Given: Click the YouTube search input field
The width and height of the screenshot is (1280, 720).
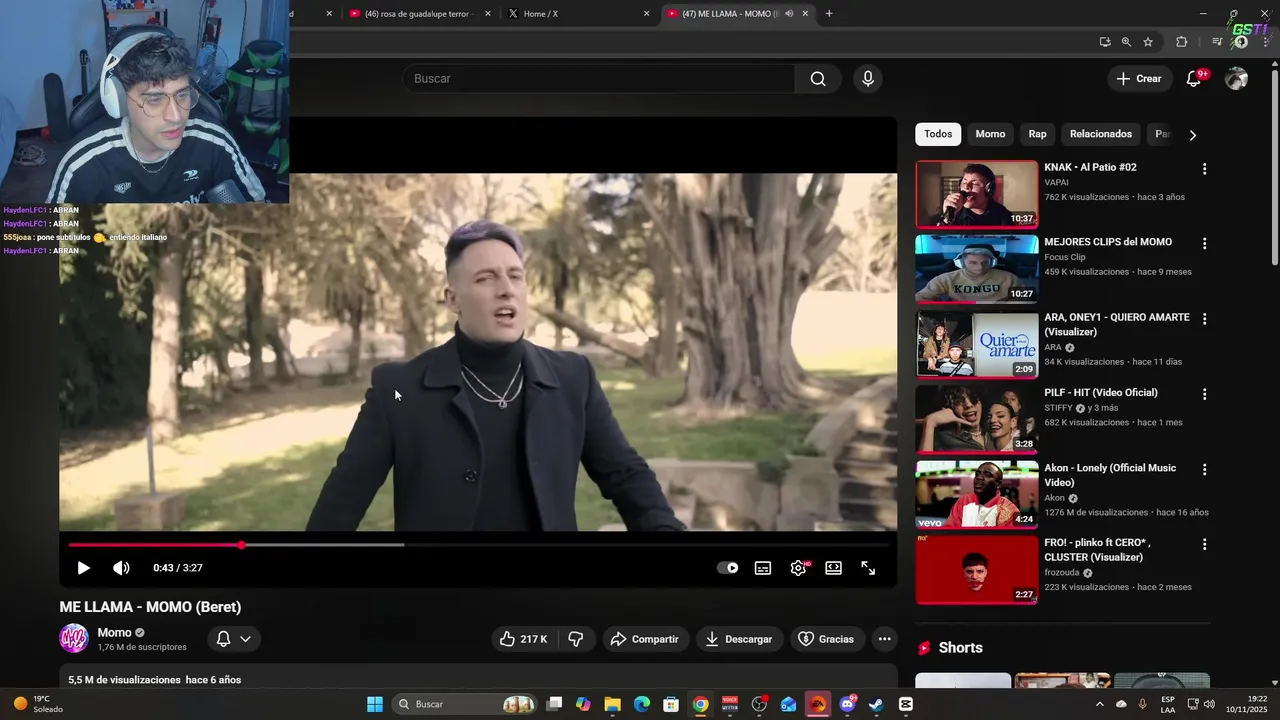Looking at the screenshot, I should pyautogui.click(x=600, y=79).
